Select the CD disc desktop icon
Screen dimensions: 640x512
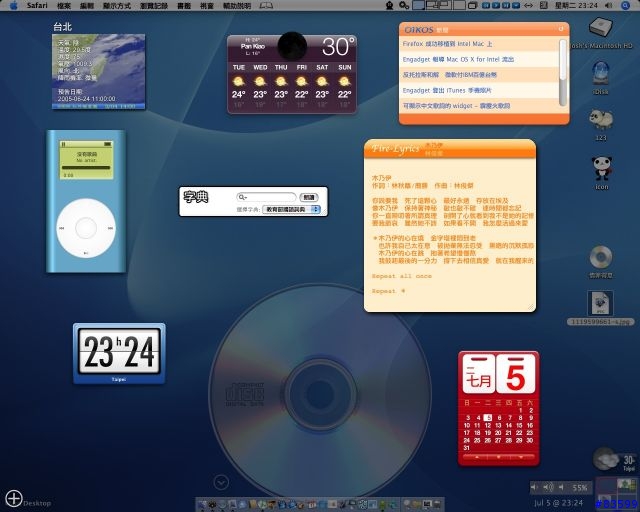click(601, 257)
